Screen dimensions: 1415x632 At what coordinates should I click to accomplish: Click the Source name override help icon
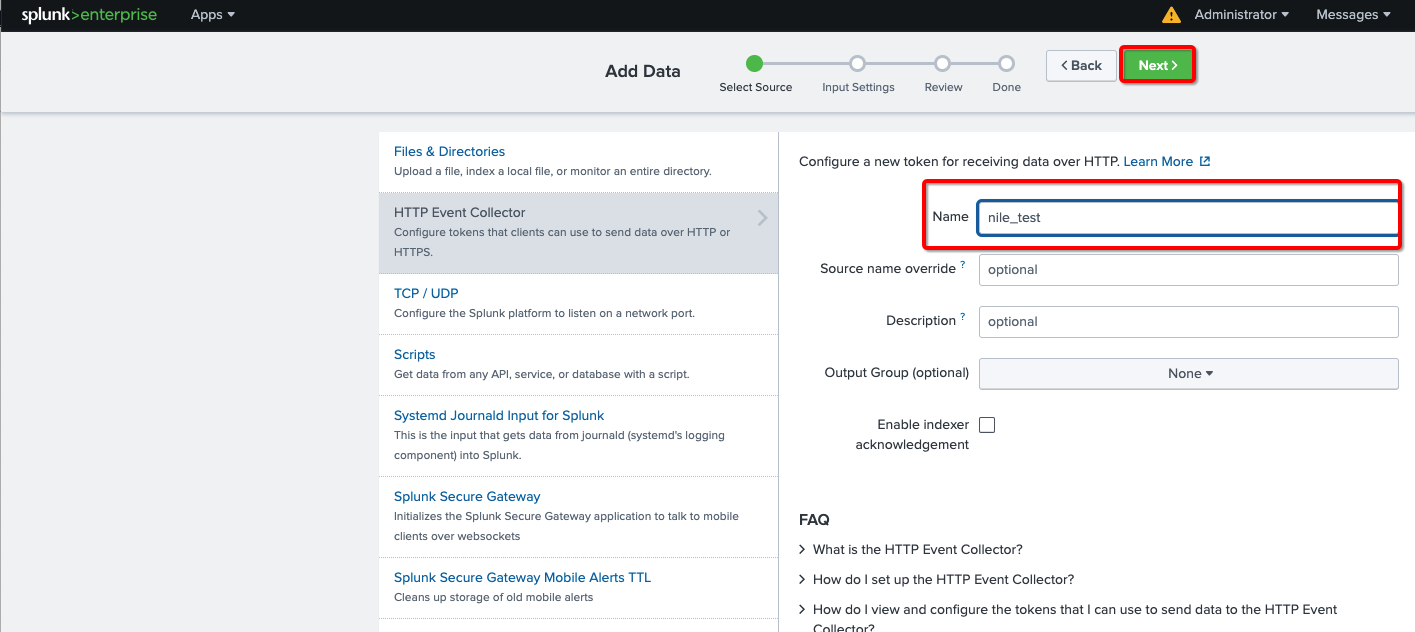(x=963, y=265)
